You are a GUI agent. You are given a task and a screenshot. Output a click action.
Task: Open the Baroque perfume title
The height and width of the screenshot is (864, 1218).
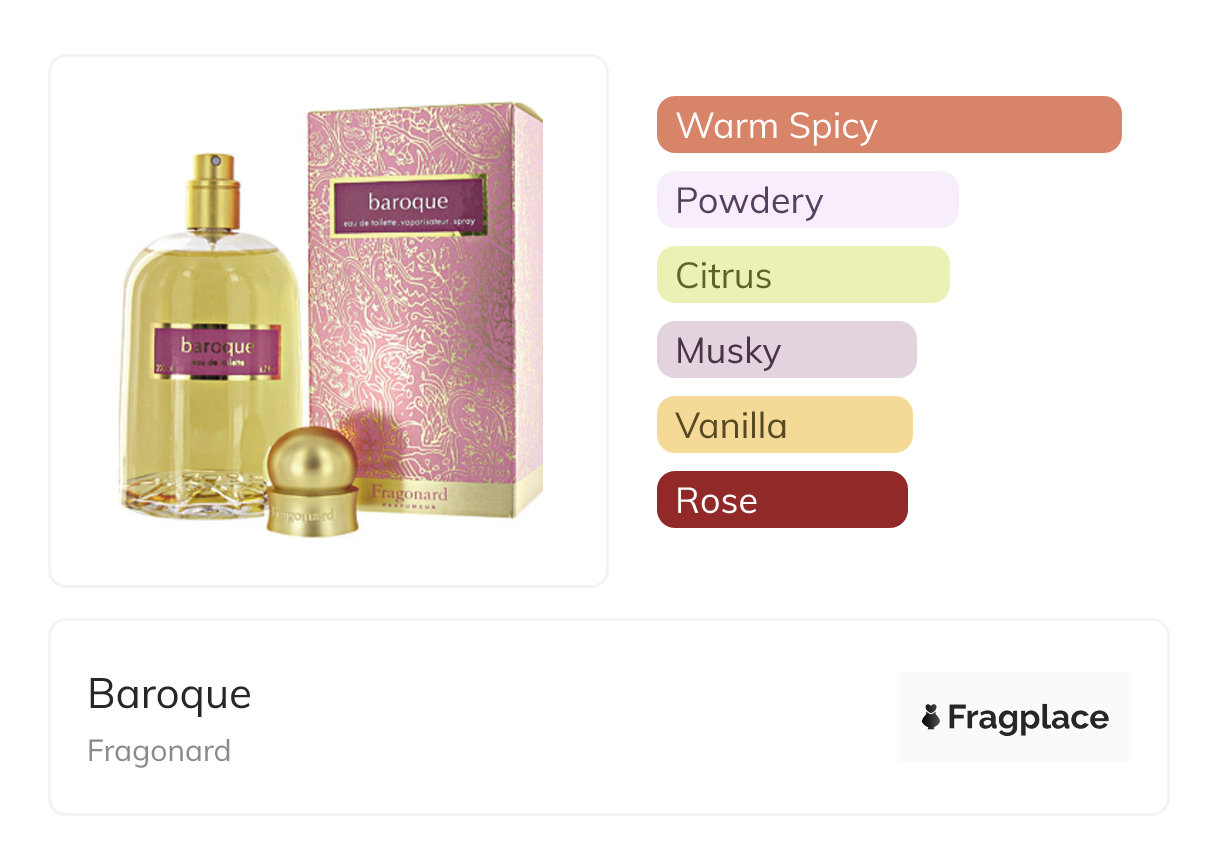coord(170,693)
